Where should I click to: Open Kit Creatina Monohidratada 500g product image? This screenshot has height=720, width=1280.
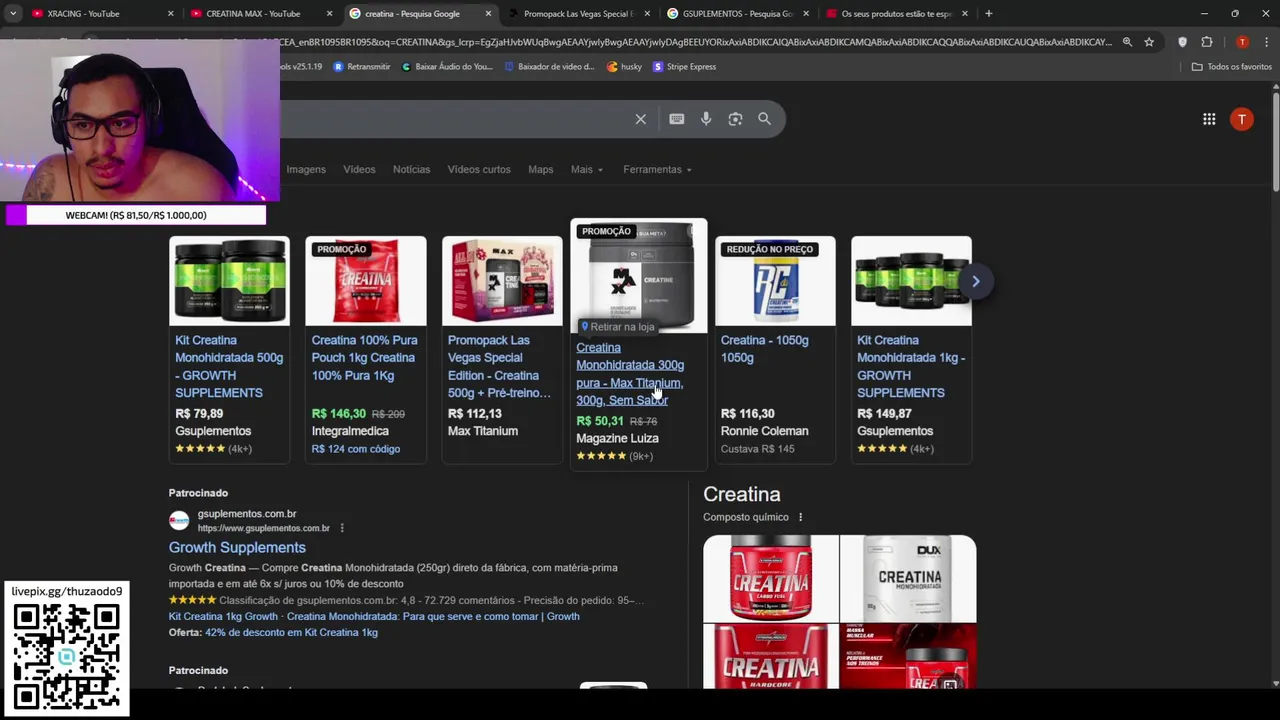pyautogui.click(x=229, y=281)
